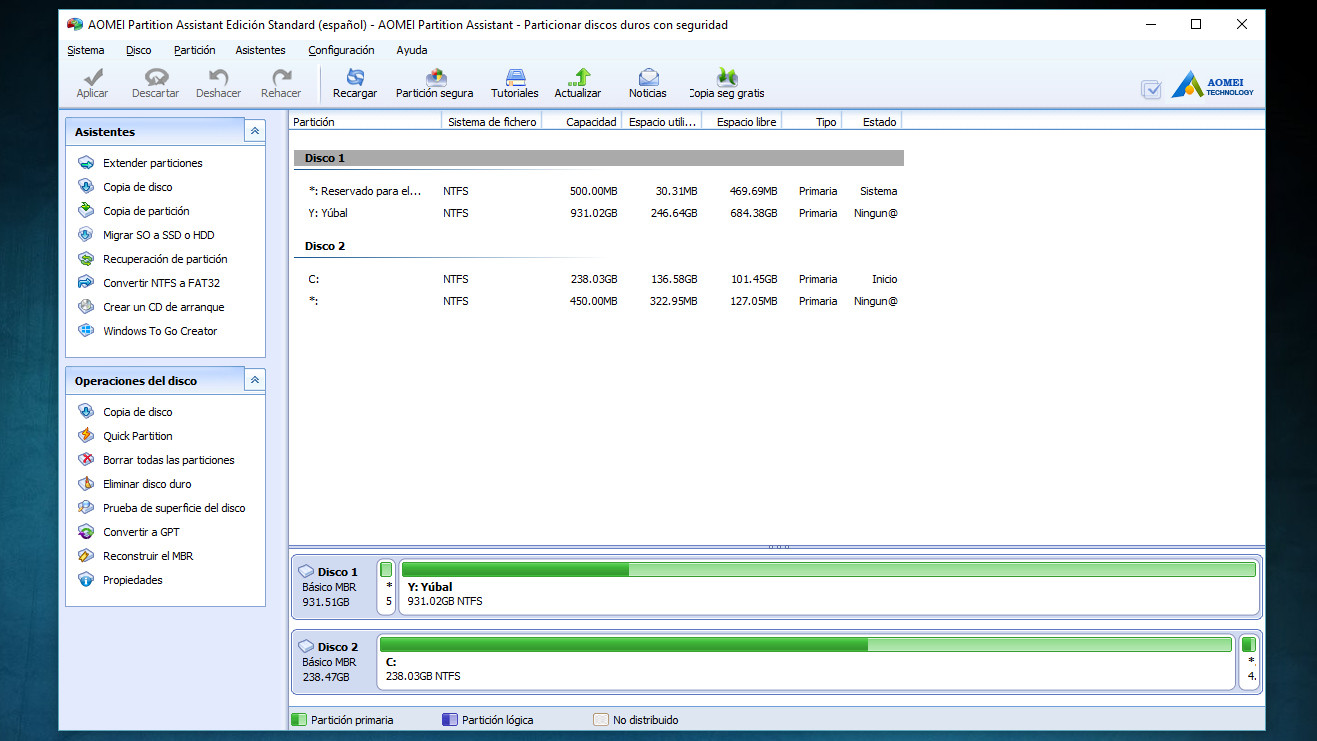Click Migrar SO a SSD o HDD
The image size is (1317, 741).
[158, 235]
